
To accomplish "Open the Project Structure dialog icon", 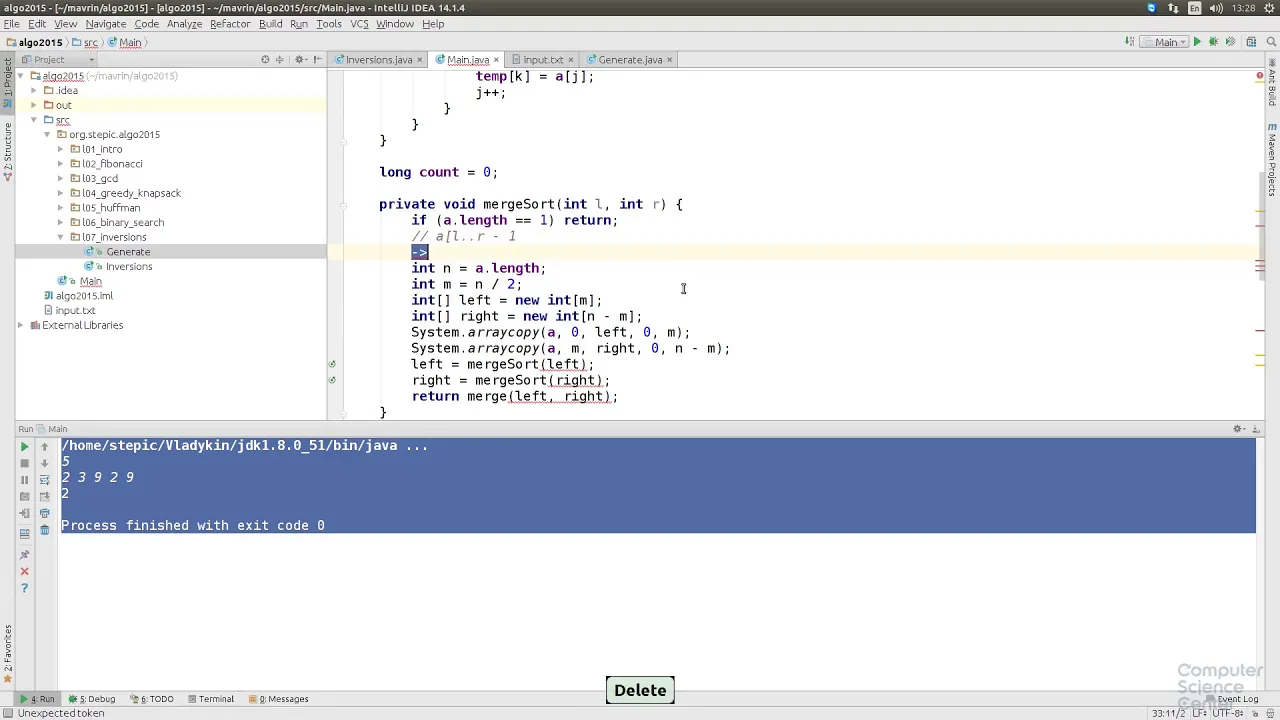I will click(1251, 42).
